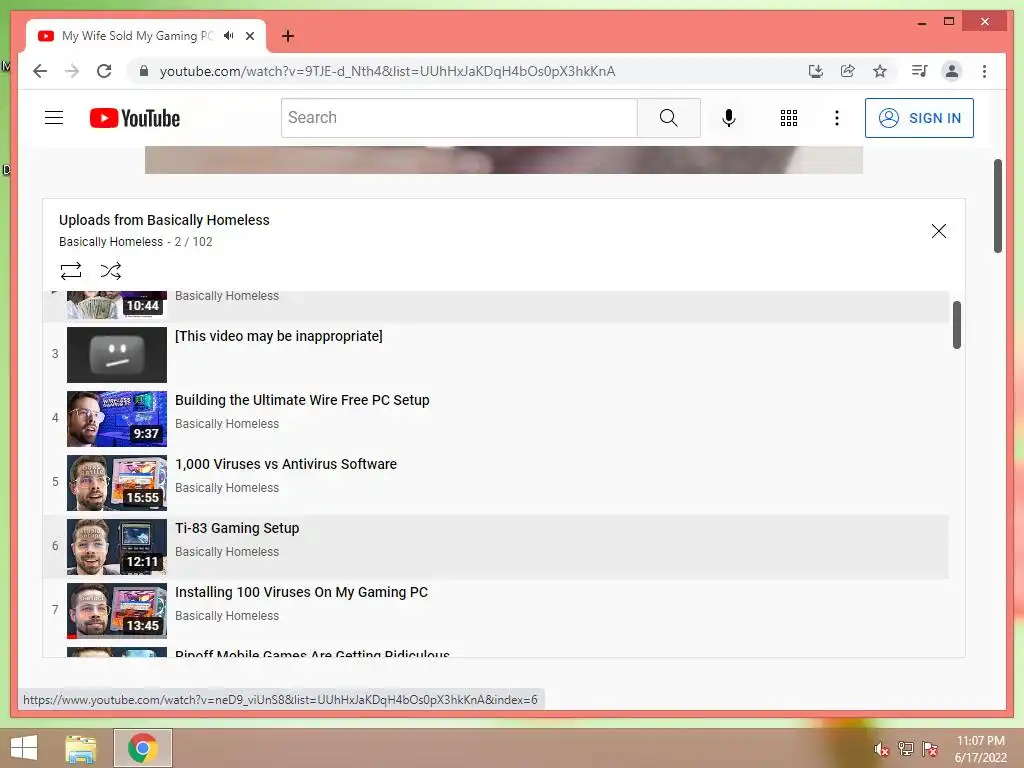Play the currently playing 10:44 playlist video

coord(117,304)
